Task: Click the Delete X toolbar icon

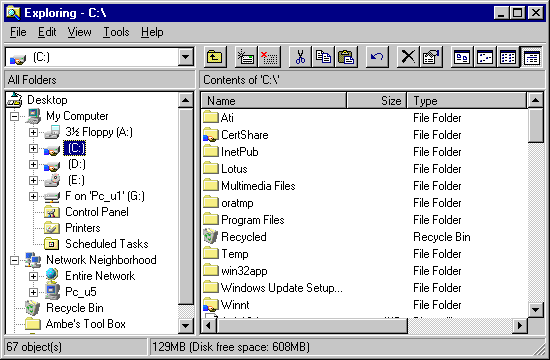Action: coord(408,57)
